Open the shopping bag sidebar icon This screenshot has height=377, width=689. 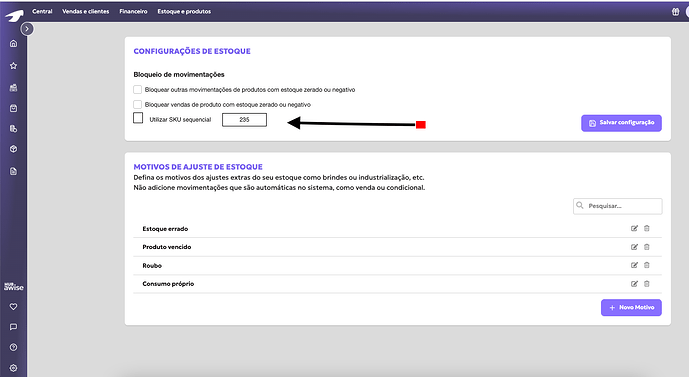pyautogui.click(x=14, y=108)
